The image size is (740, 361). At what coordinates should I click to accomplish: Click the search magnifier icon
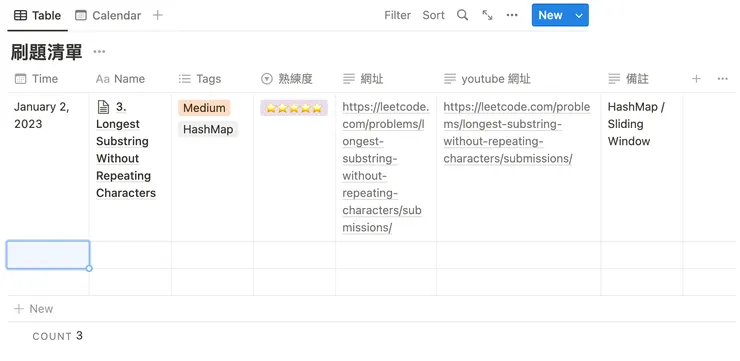[x=462, y=16]
